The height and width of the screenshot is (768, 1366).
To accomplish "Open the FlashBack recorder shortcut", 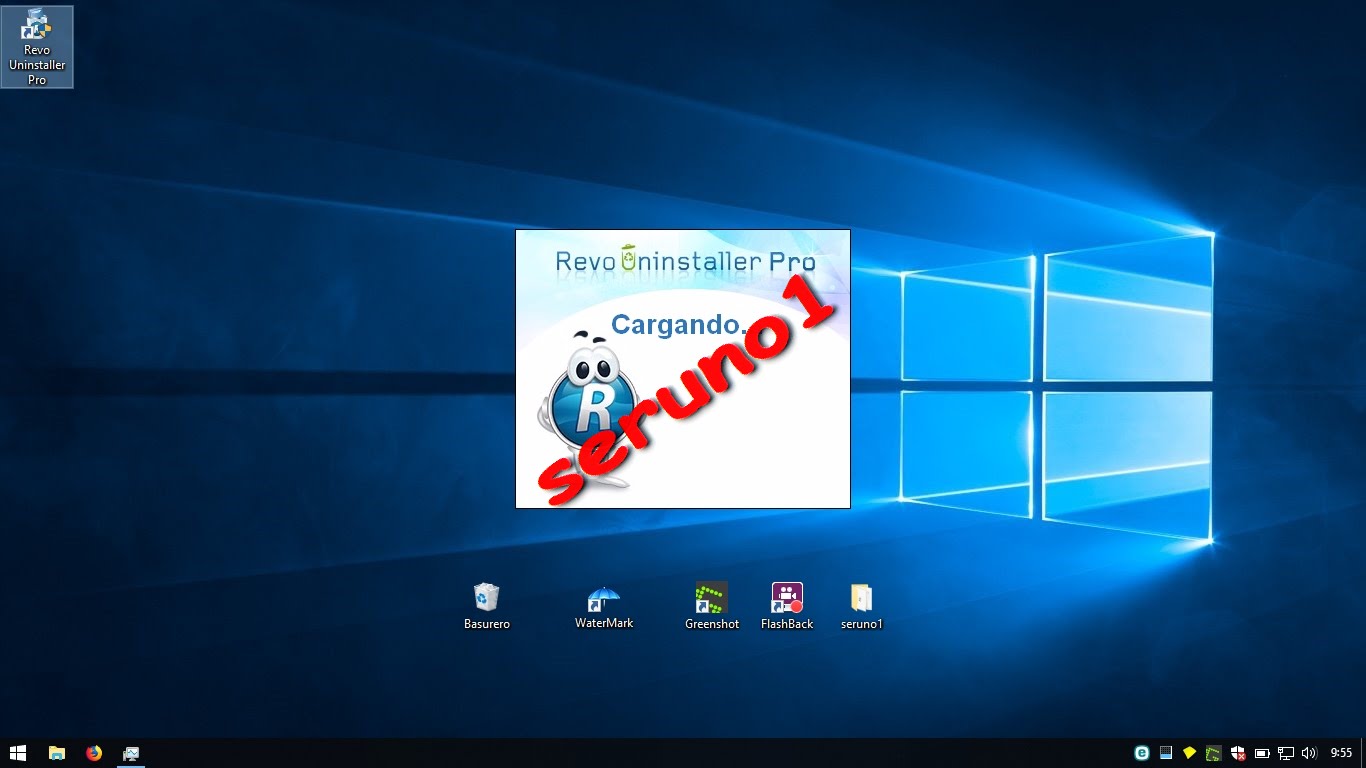I will click(787, 606).
